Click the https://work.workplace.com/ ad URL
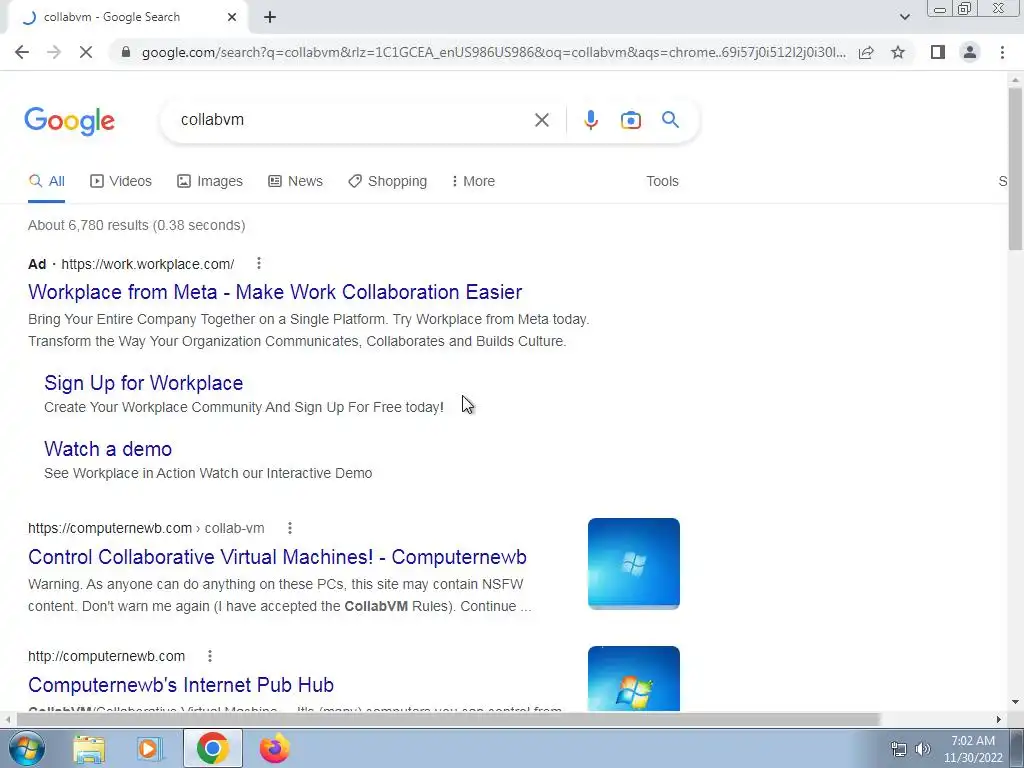This screenshot has width=1024, height=768. [x=148, y=264]
